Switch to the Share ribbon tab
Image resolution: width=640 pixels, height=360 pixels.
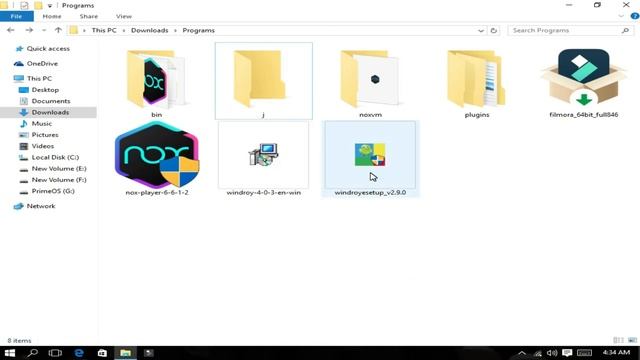click(x=89, y=16)
